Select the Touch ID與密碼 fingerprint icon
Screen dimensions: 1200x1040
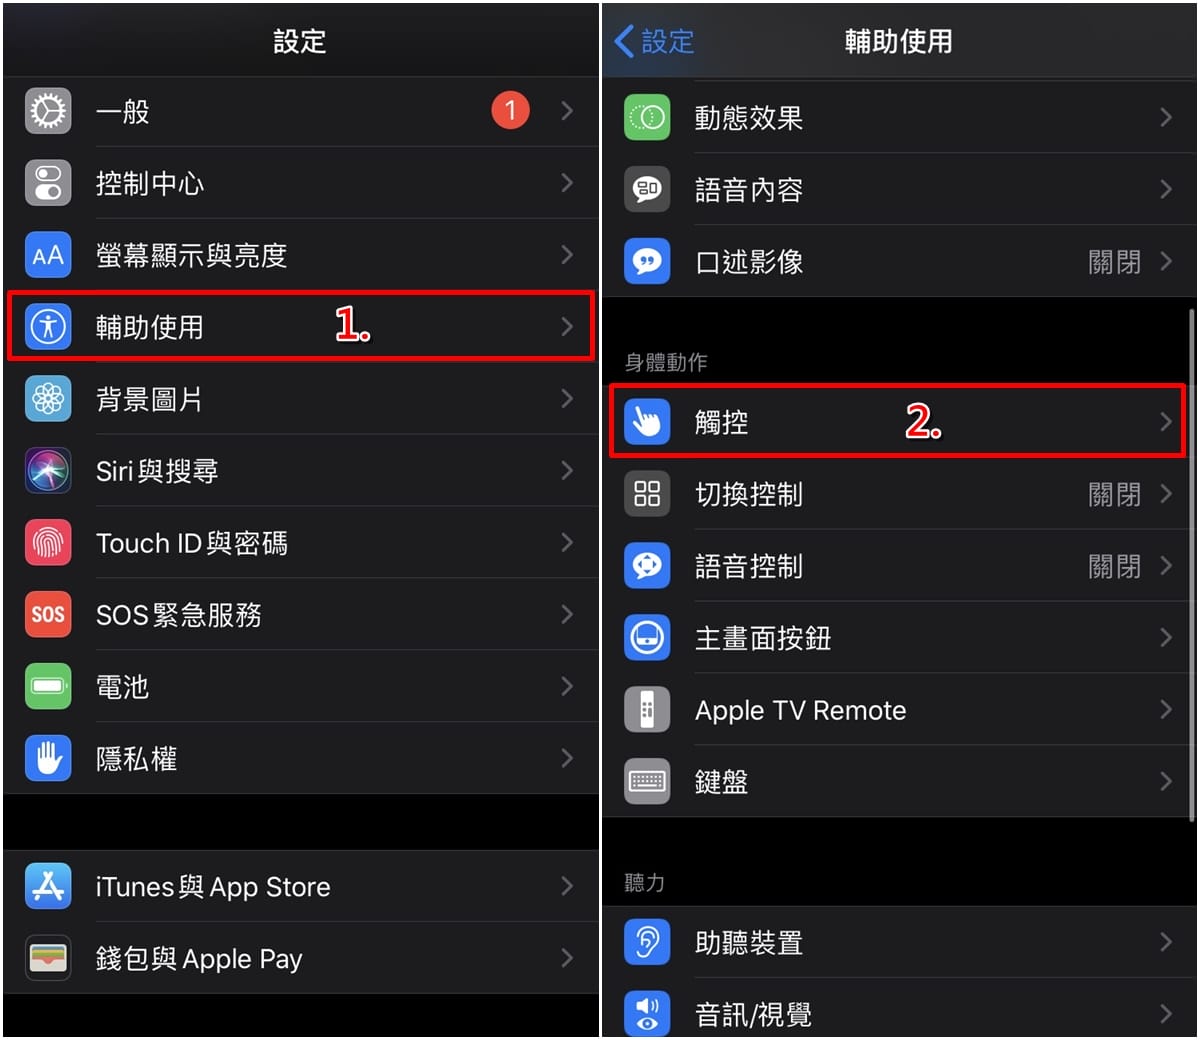48,543
